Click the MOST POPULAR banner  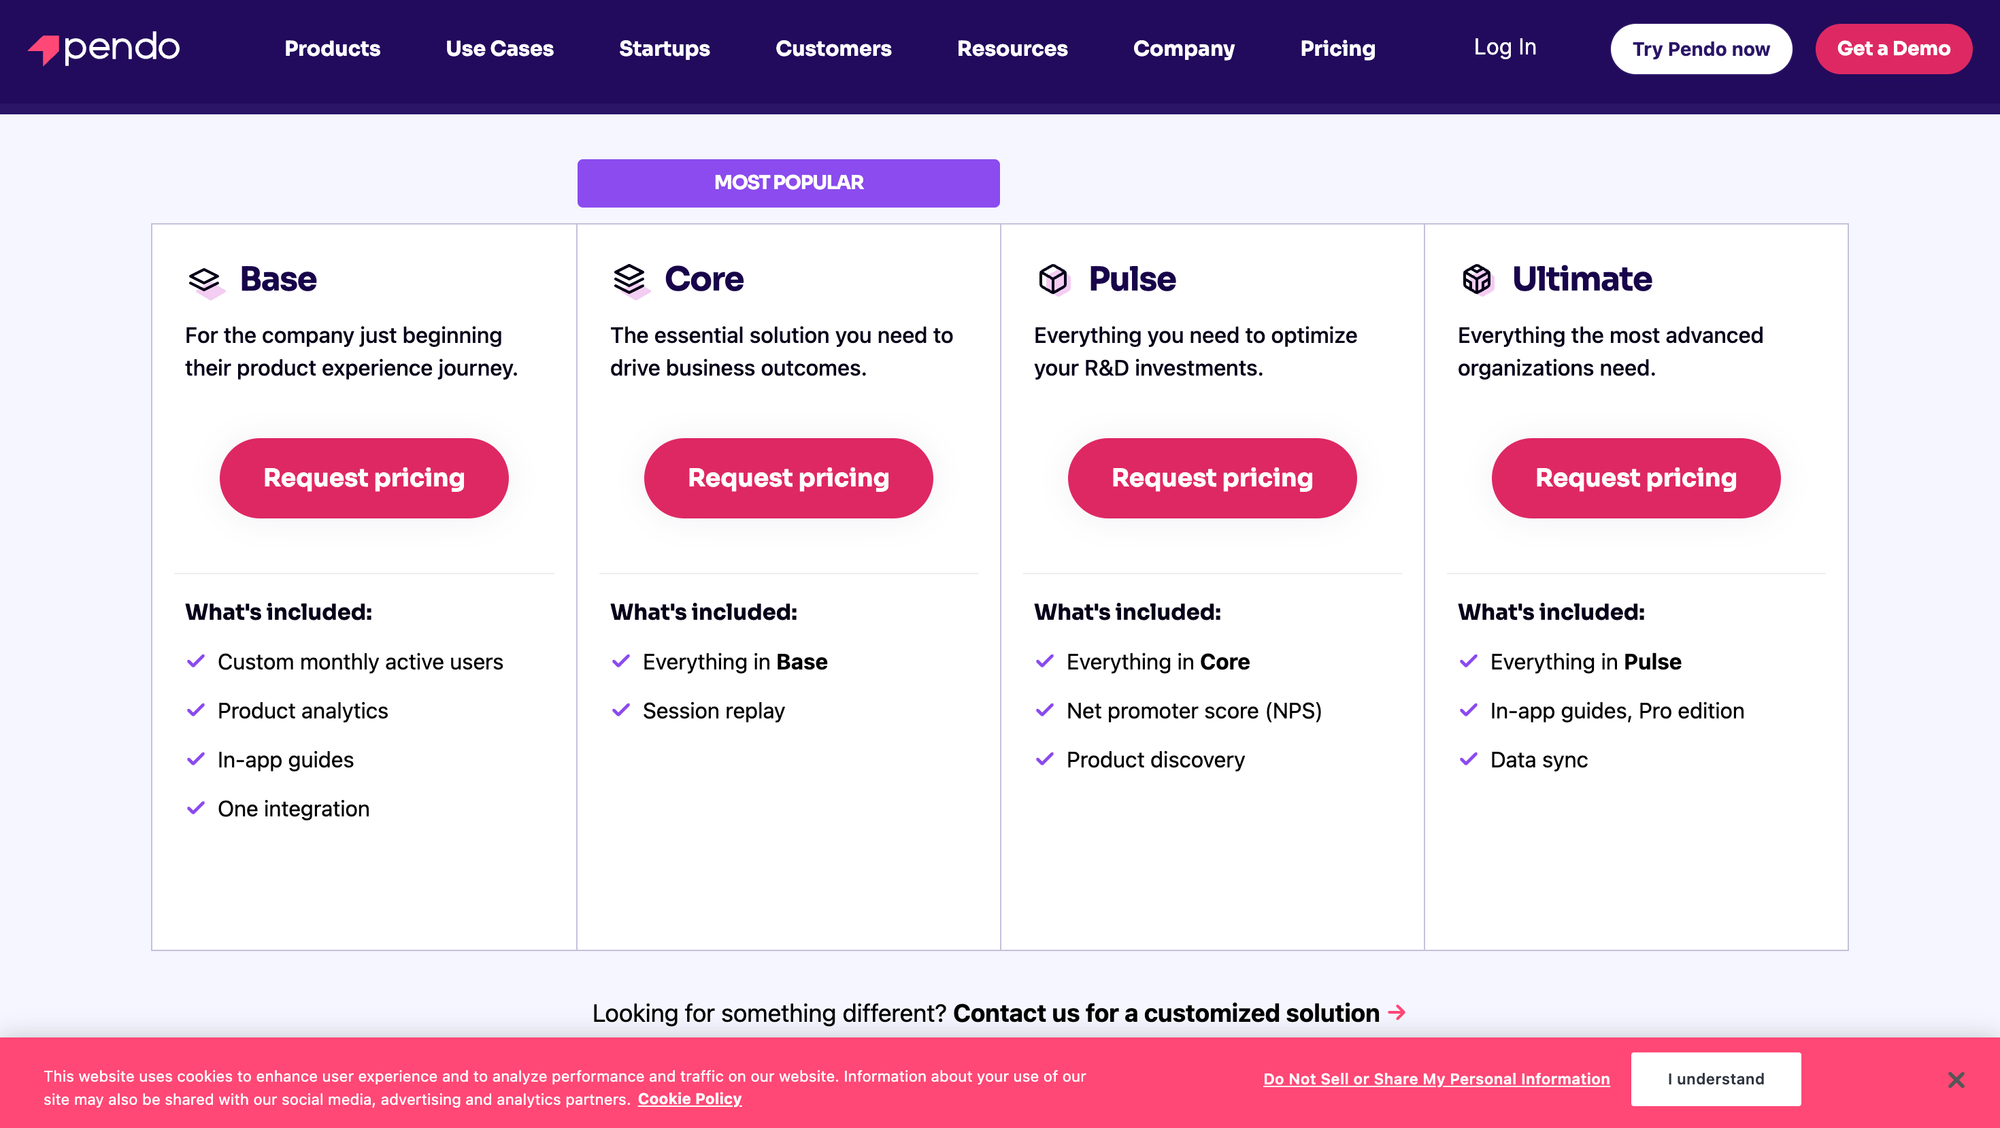click(x=788, y=183)
